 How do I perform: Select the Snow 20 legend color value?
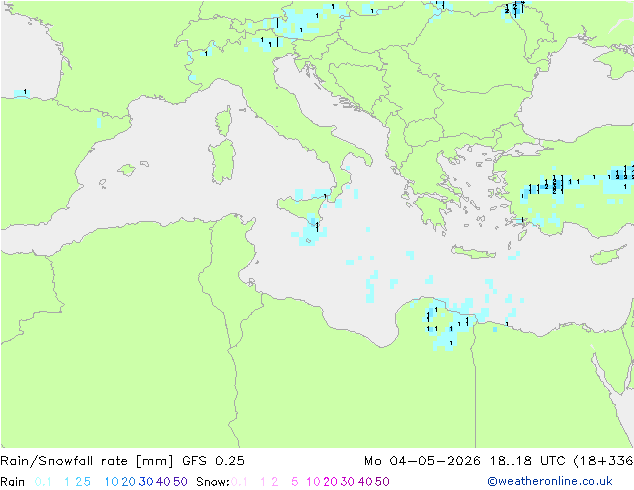tap(330, 482)
